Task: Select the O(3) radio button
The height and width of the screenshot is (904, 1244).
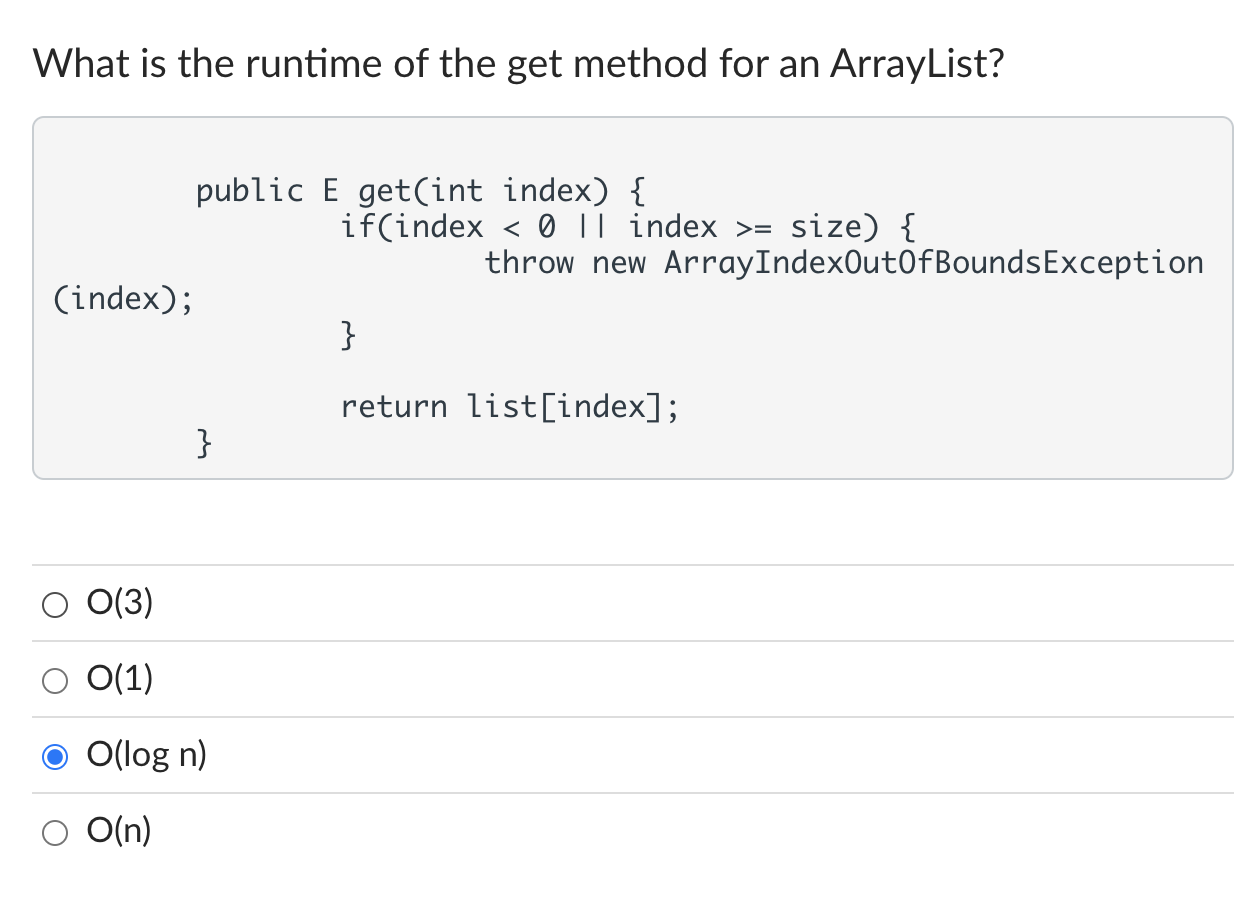Action: [x=55, y=604]
